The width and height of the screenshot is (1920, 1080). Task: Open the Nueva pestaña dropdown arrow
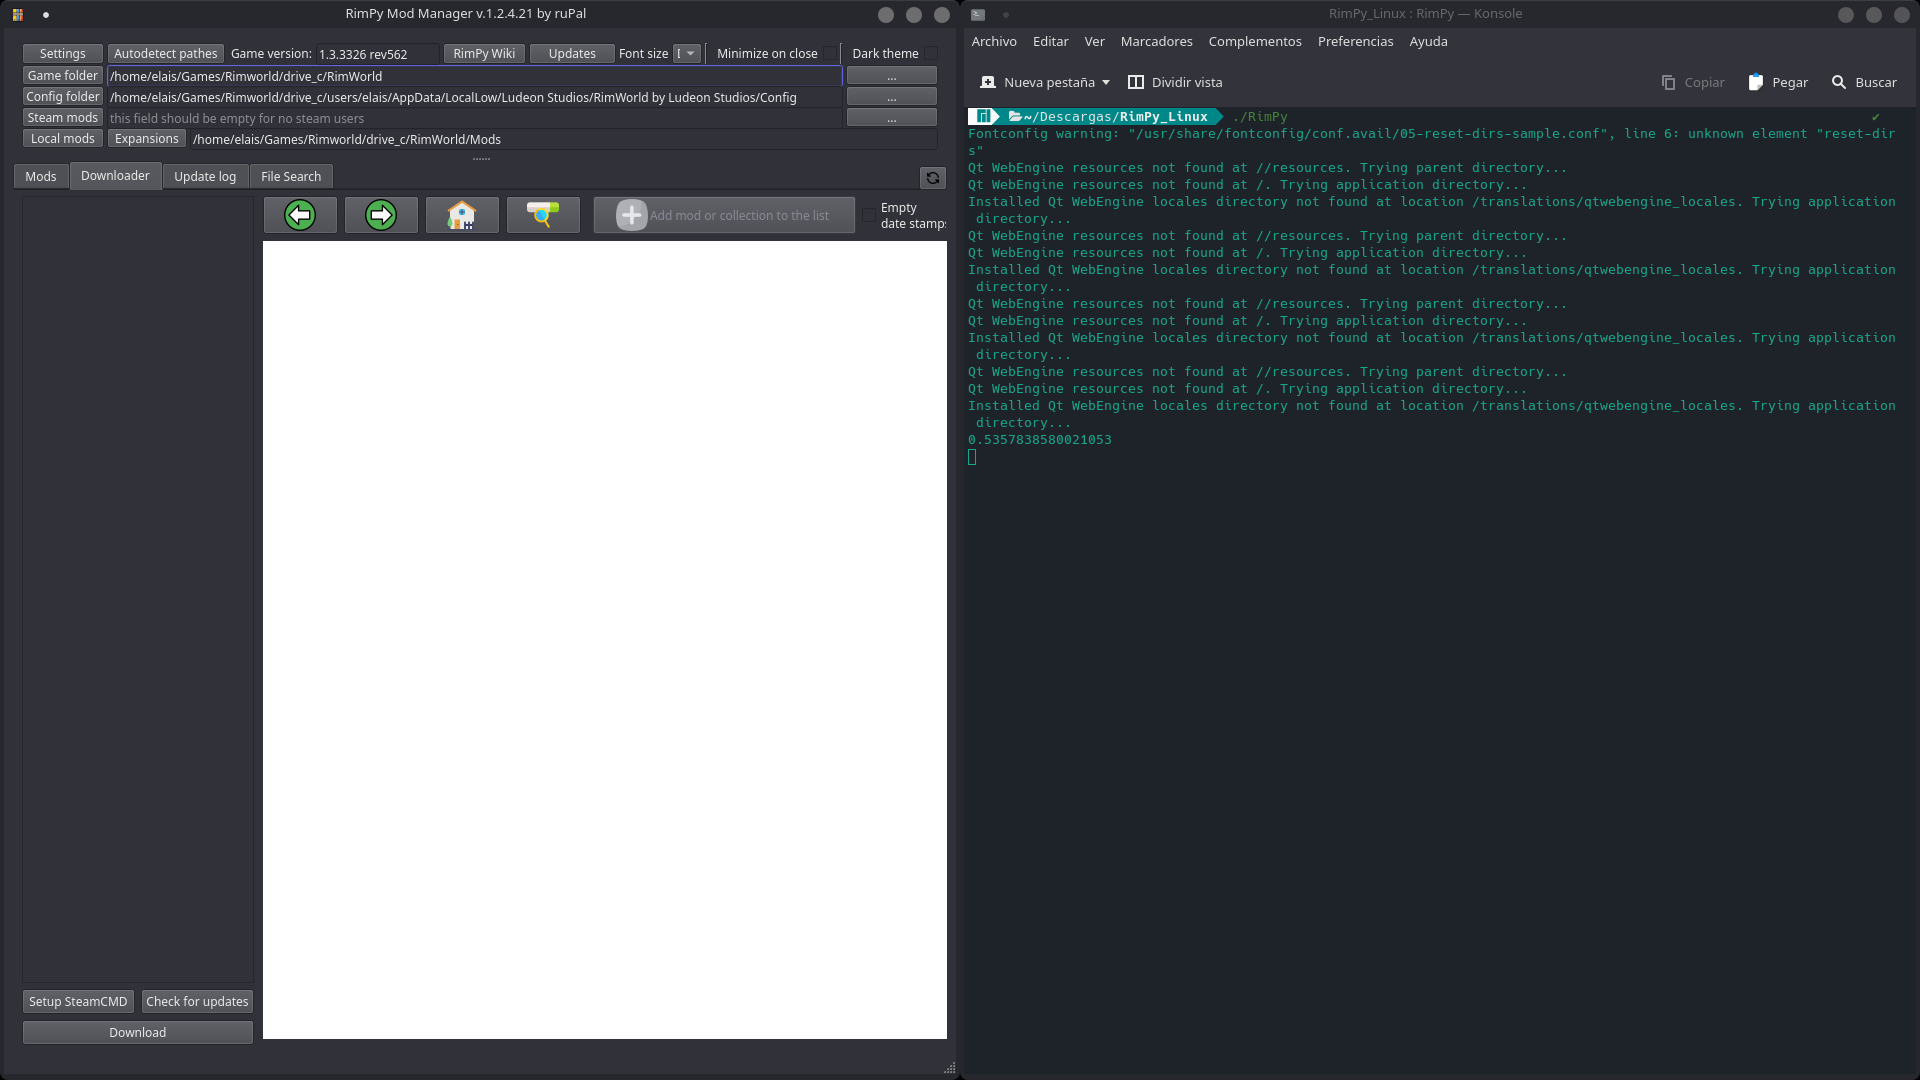(1103, 82)
